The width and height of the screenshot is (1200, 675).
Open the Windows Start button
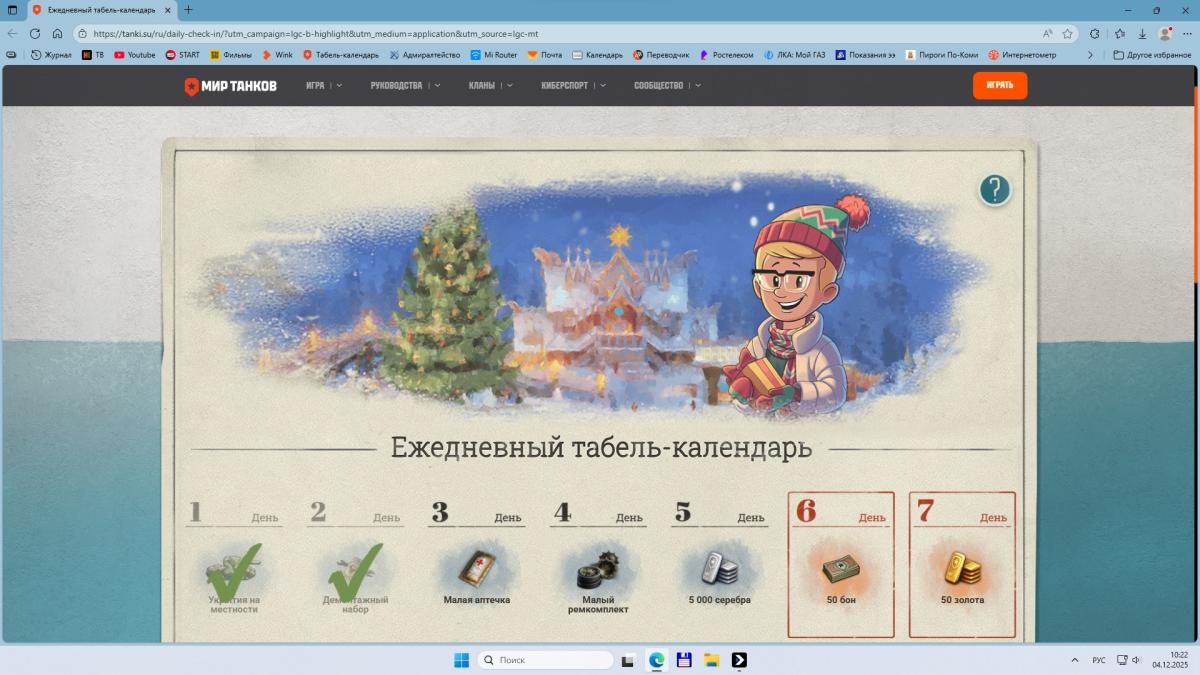tap(461, 660)
